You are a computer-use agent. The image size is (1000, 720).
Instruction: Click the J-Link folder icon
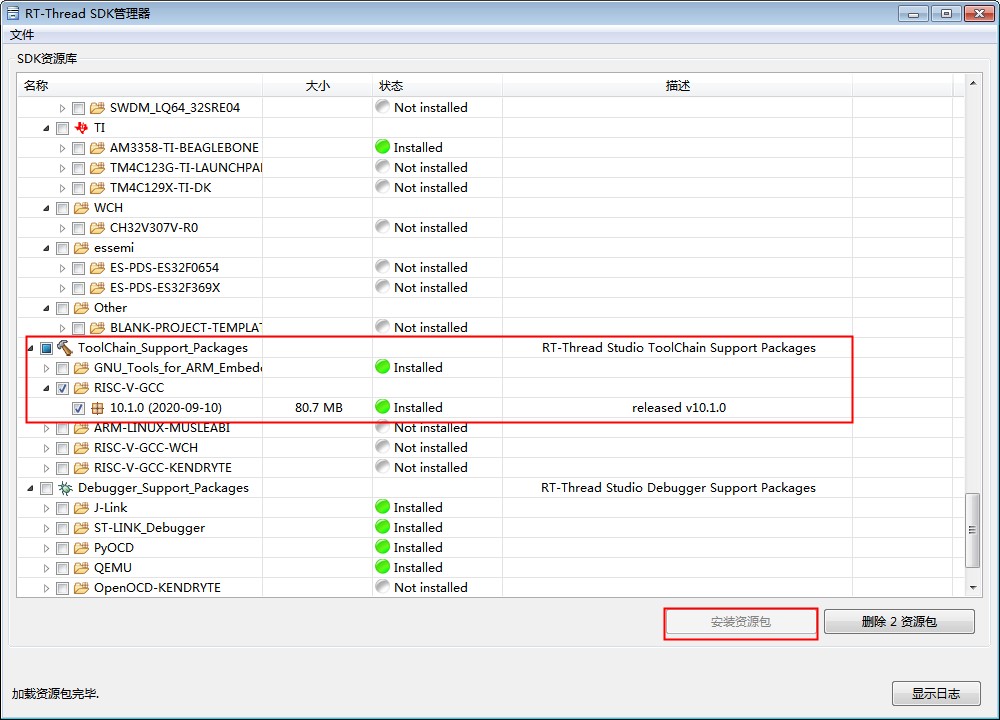tap(81, 508)
